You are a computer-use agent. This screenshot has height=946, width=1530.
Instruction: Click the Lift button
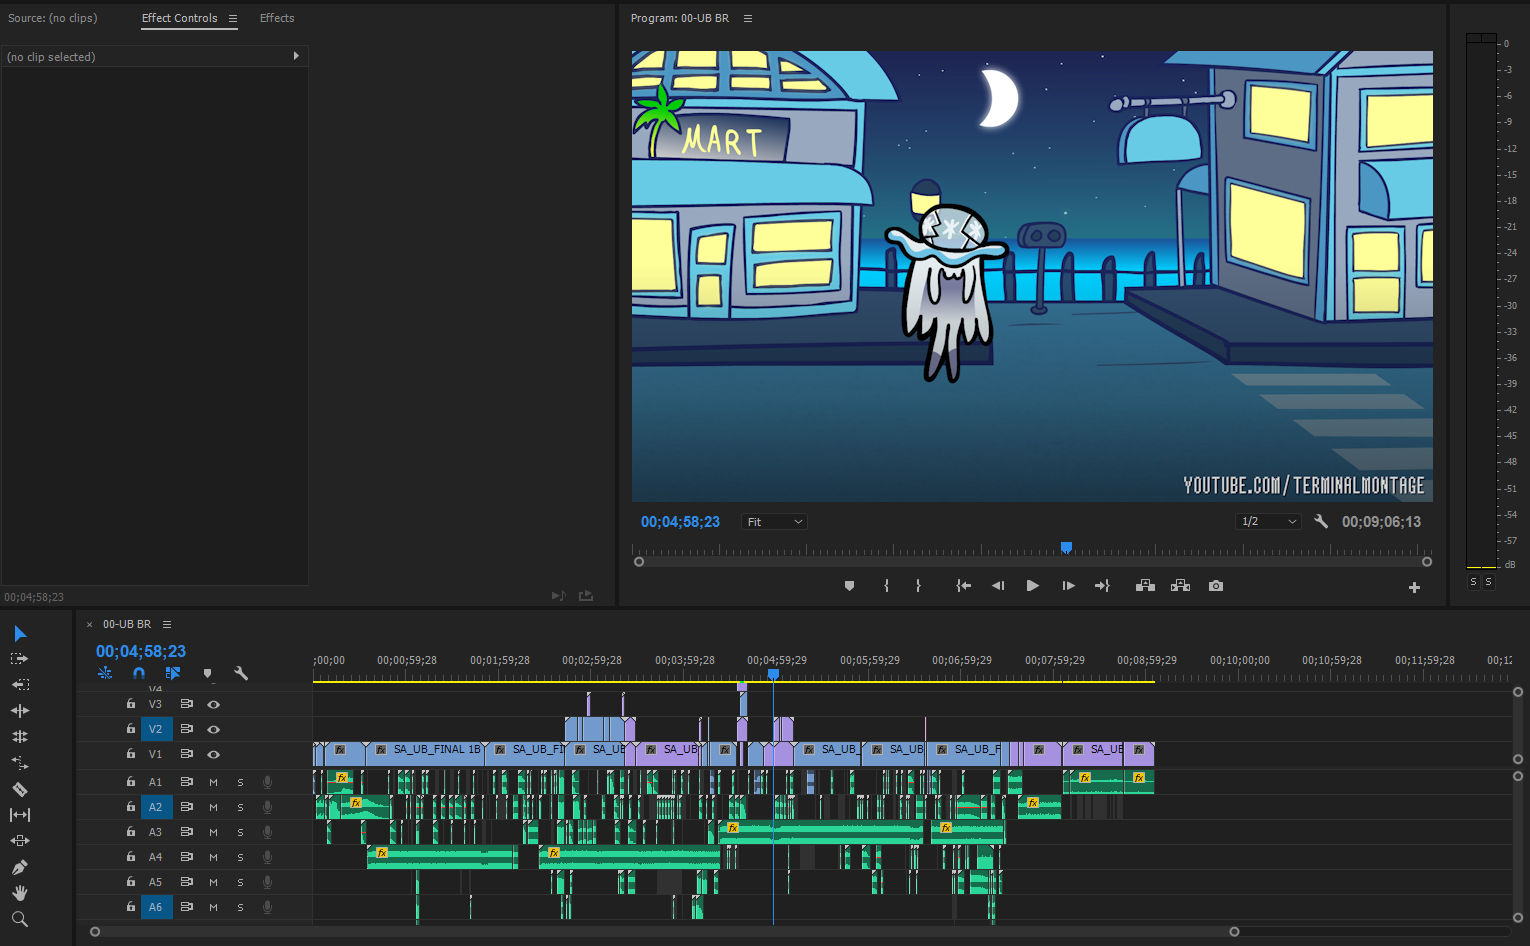click(x=1146, y=586)
